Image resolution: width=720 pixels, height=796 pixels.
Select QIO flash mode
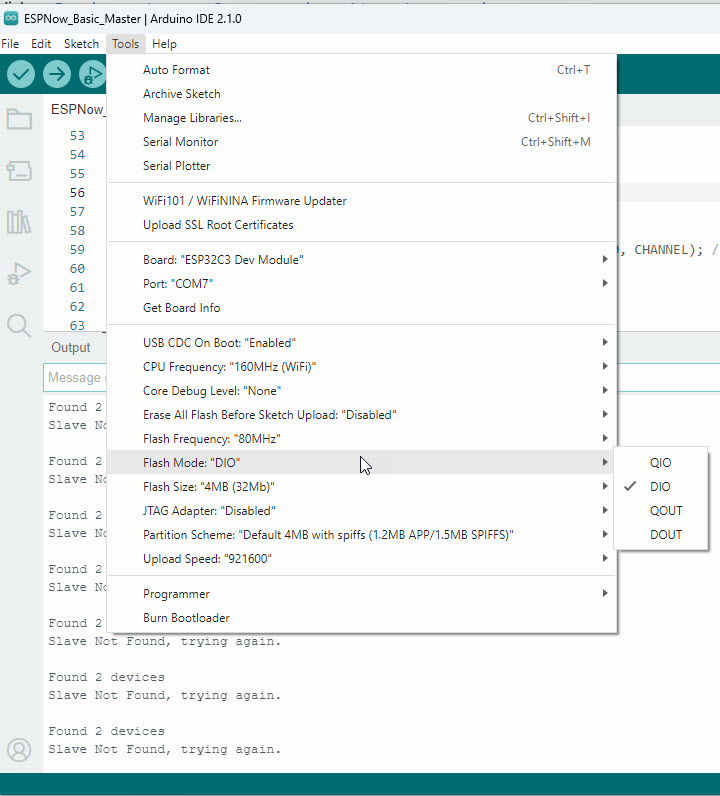coord(661,462)
